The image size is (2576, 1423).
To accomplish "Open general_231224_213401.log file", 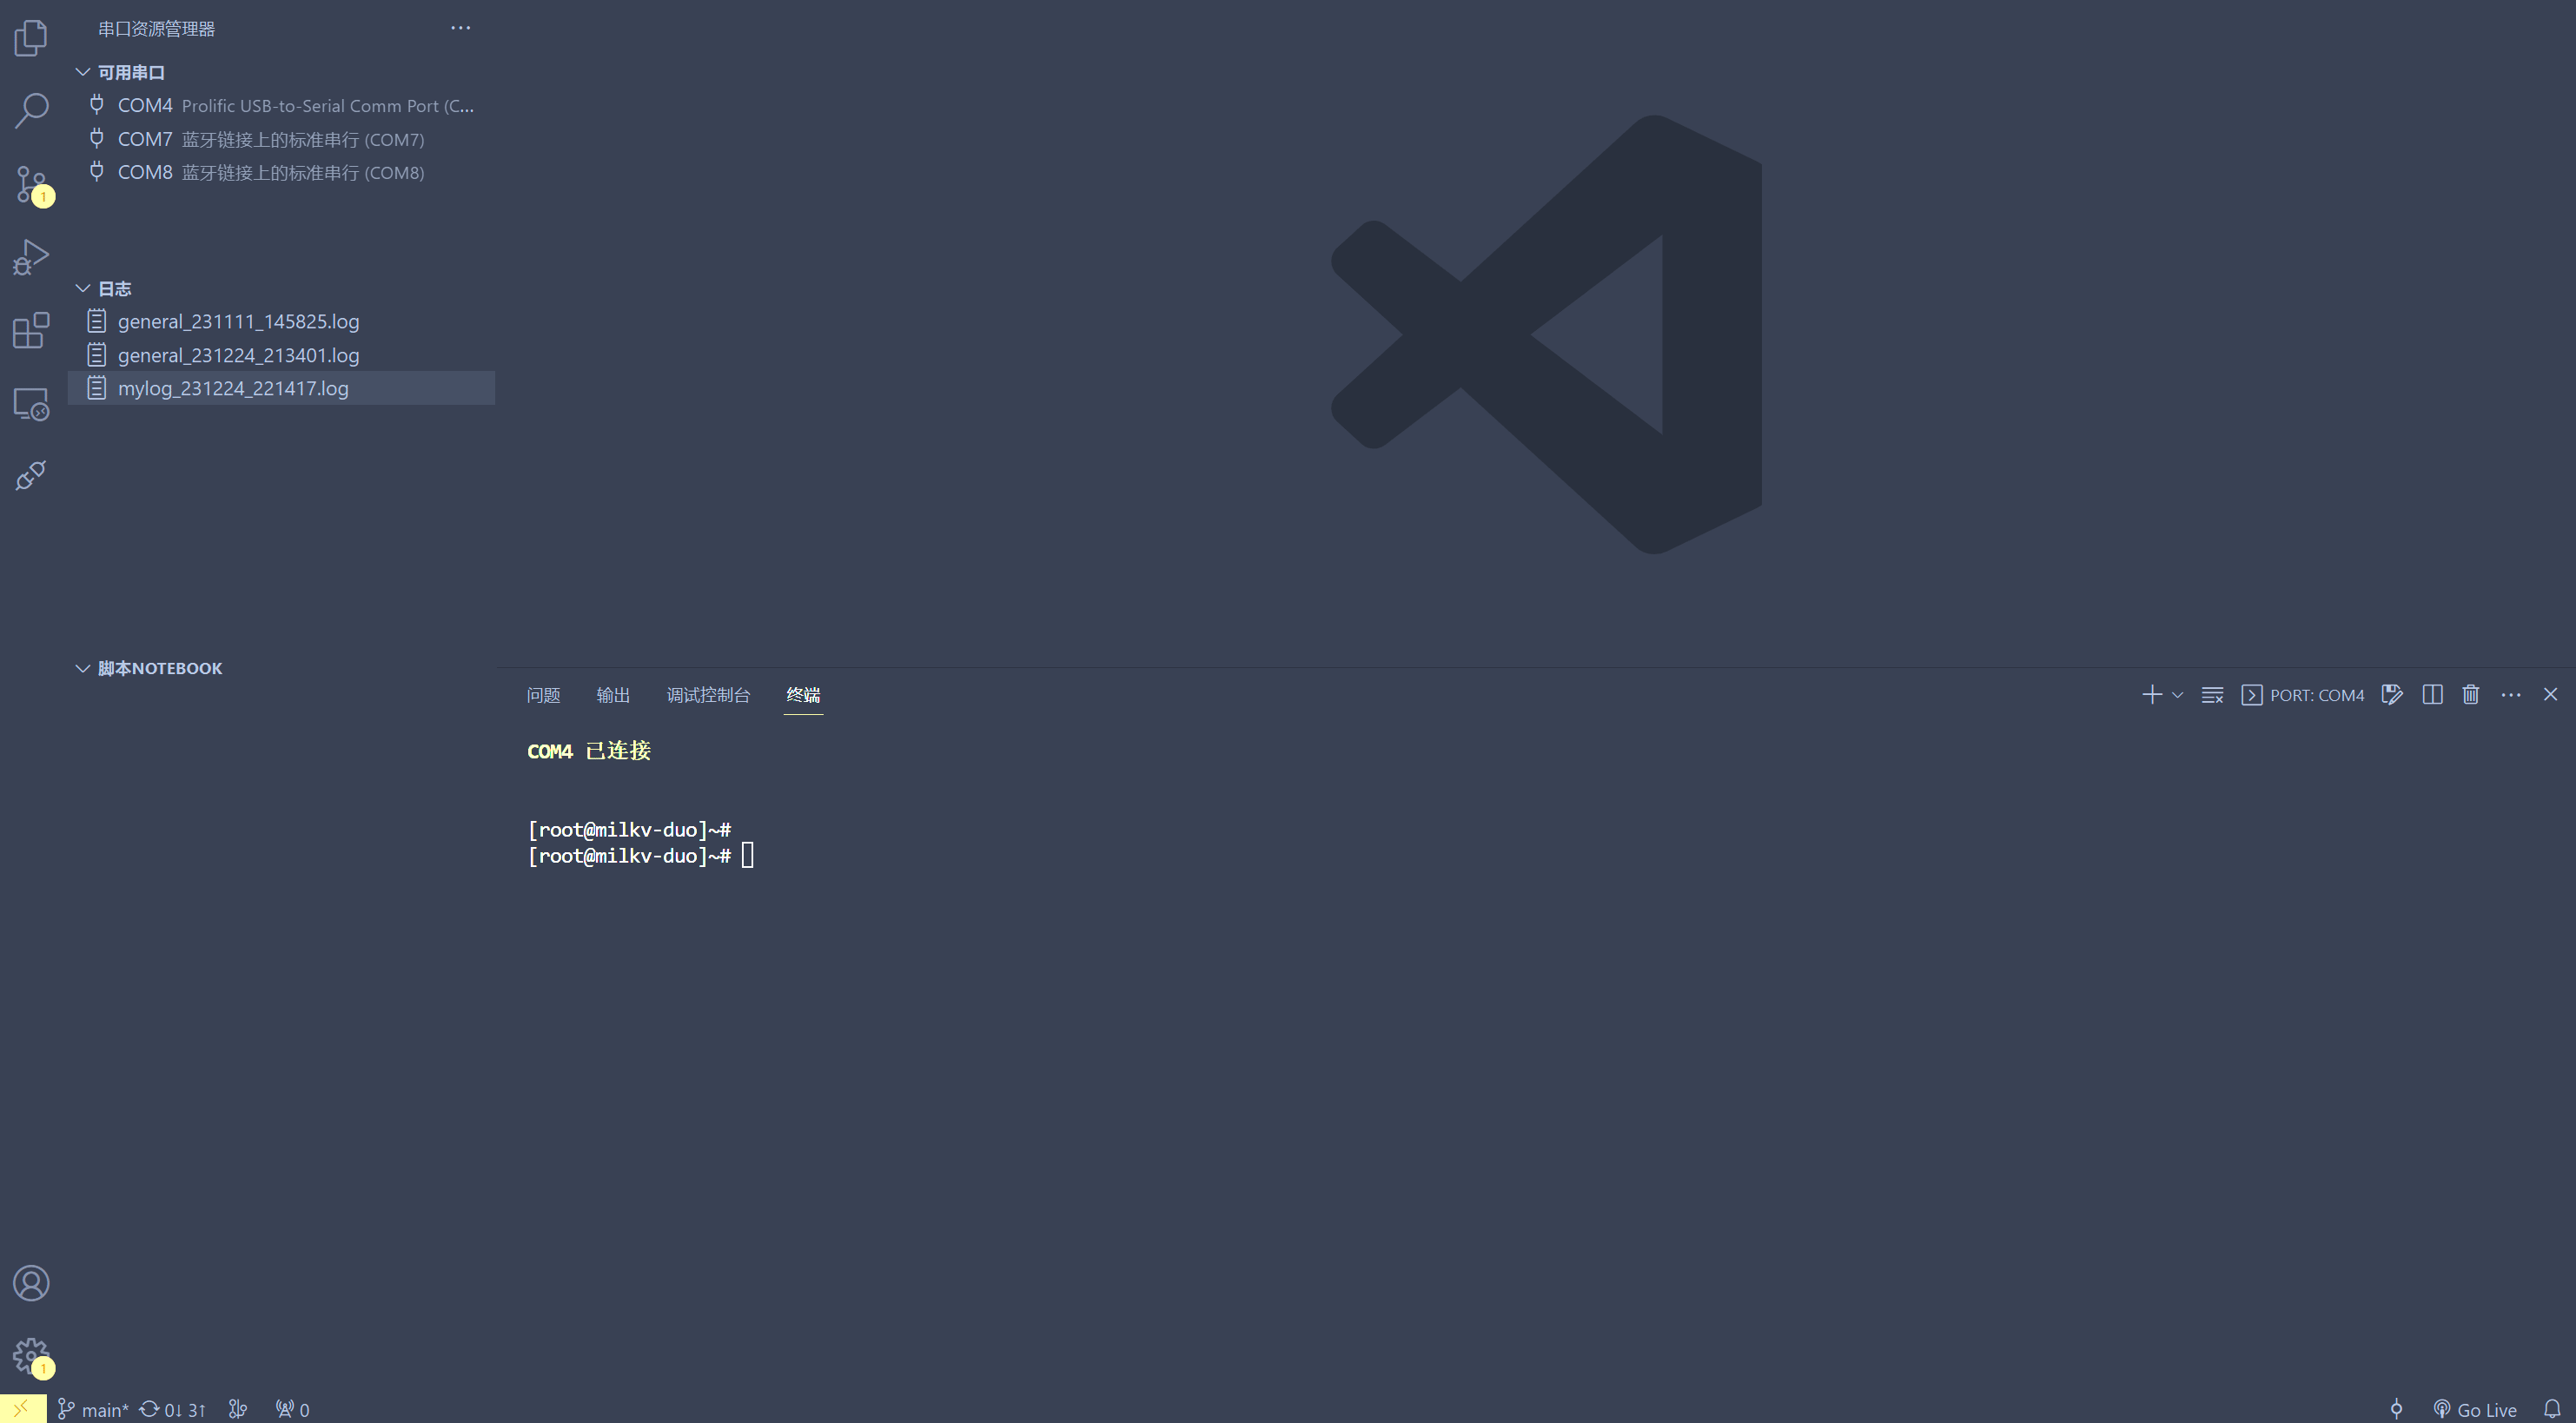I will (x=238, y=355).
